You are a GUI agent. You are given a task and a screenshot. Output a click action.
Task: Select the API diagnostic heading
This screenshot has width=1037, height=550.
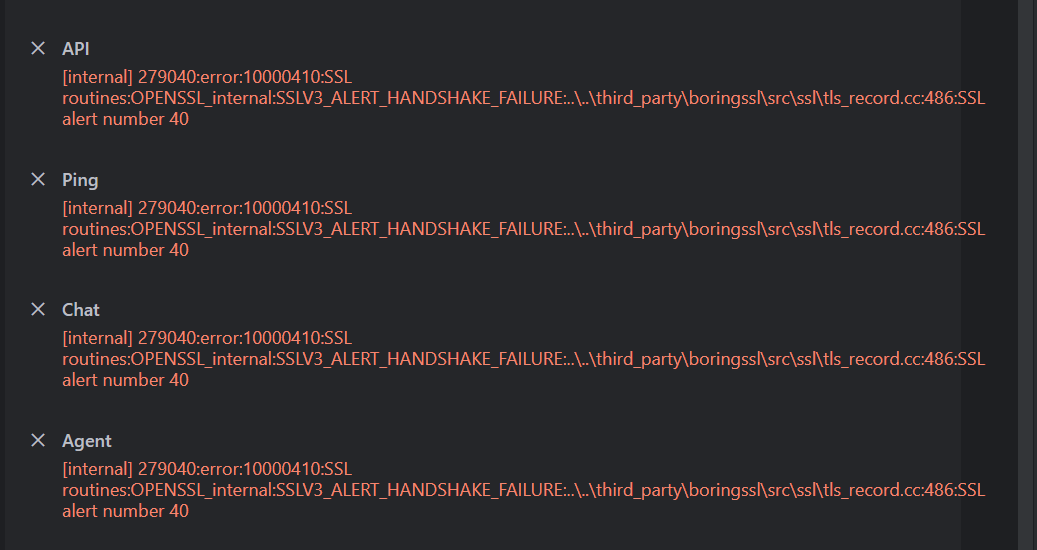(x=75, y=49)
